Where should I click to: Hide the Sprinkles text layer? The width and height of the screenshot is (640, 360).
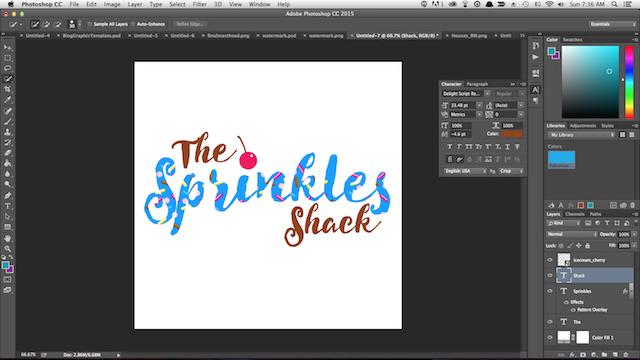pos(550,291)
